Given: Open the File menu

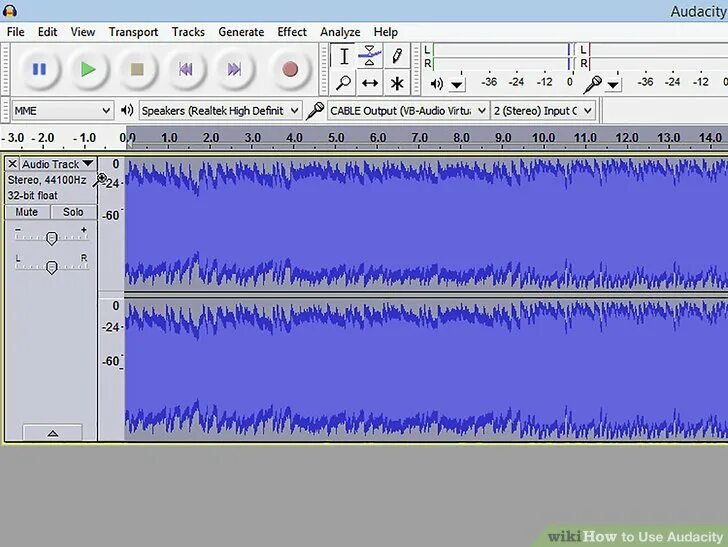Looking at the screenshot, I should [x=16, y=32].
